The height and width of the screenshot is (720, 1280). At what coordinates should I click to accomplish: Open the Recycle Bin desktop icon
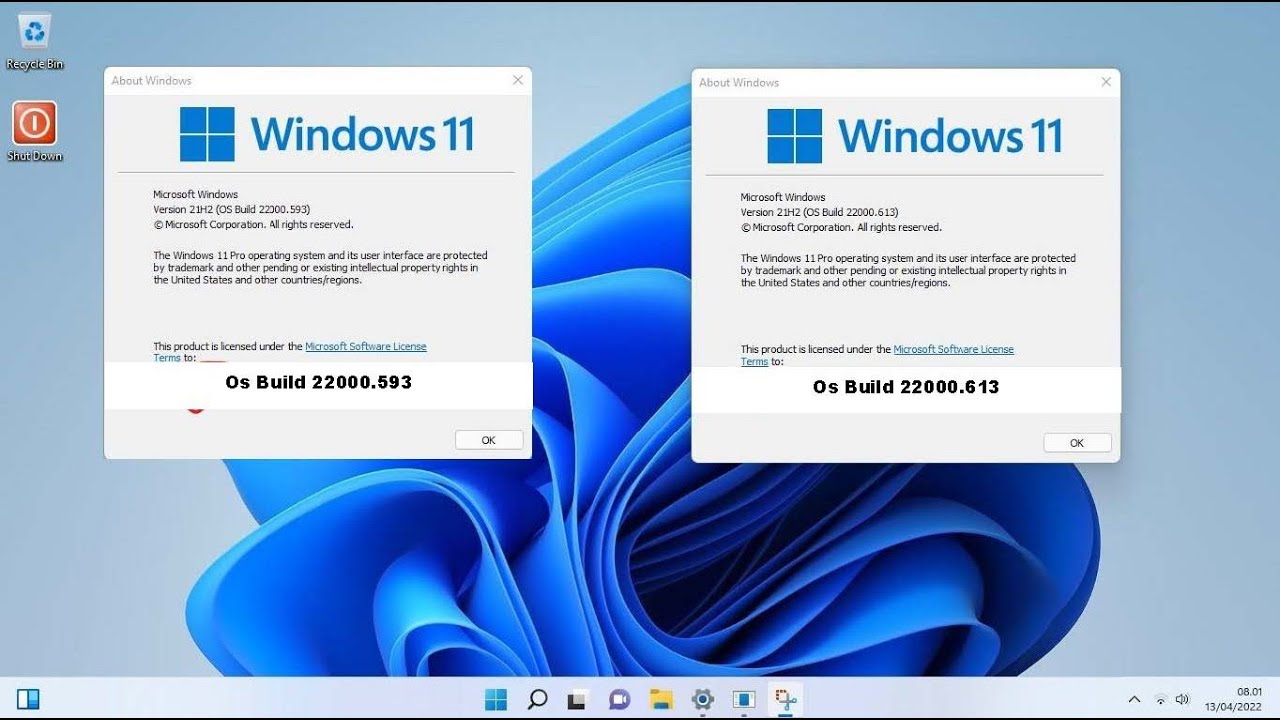point(35,42)
